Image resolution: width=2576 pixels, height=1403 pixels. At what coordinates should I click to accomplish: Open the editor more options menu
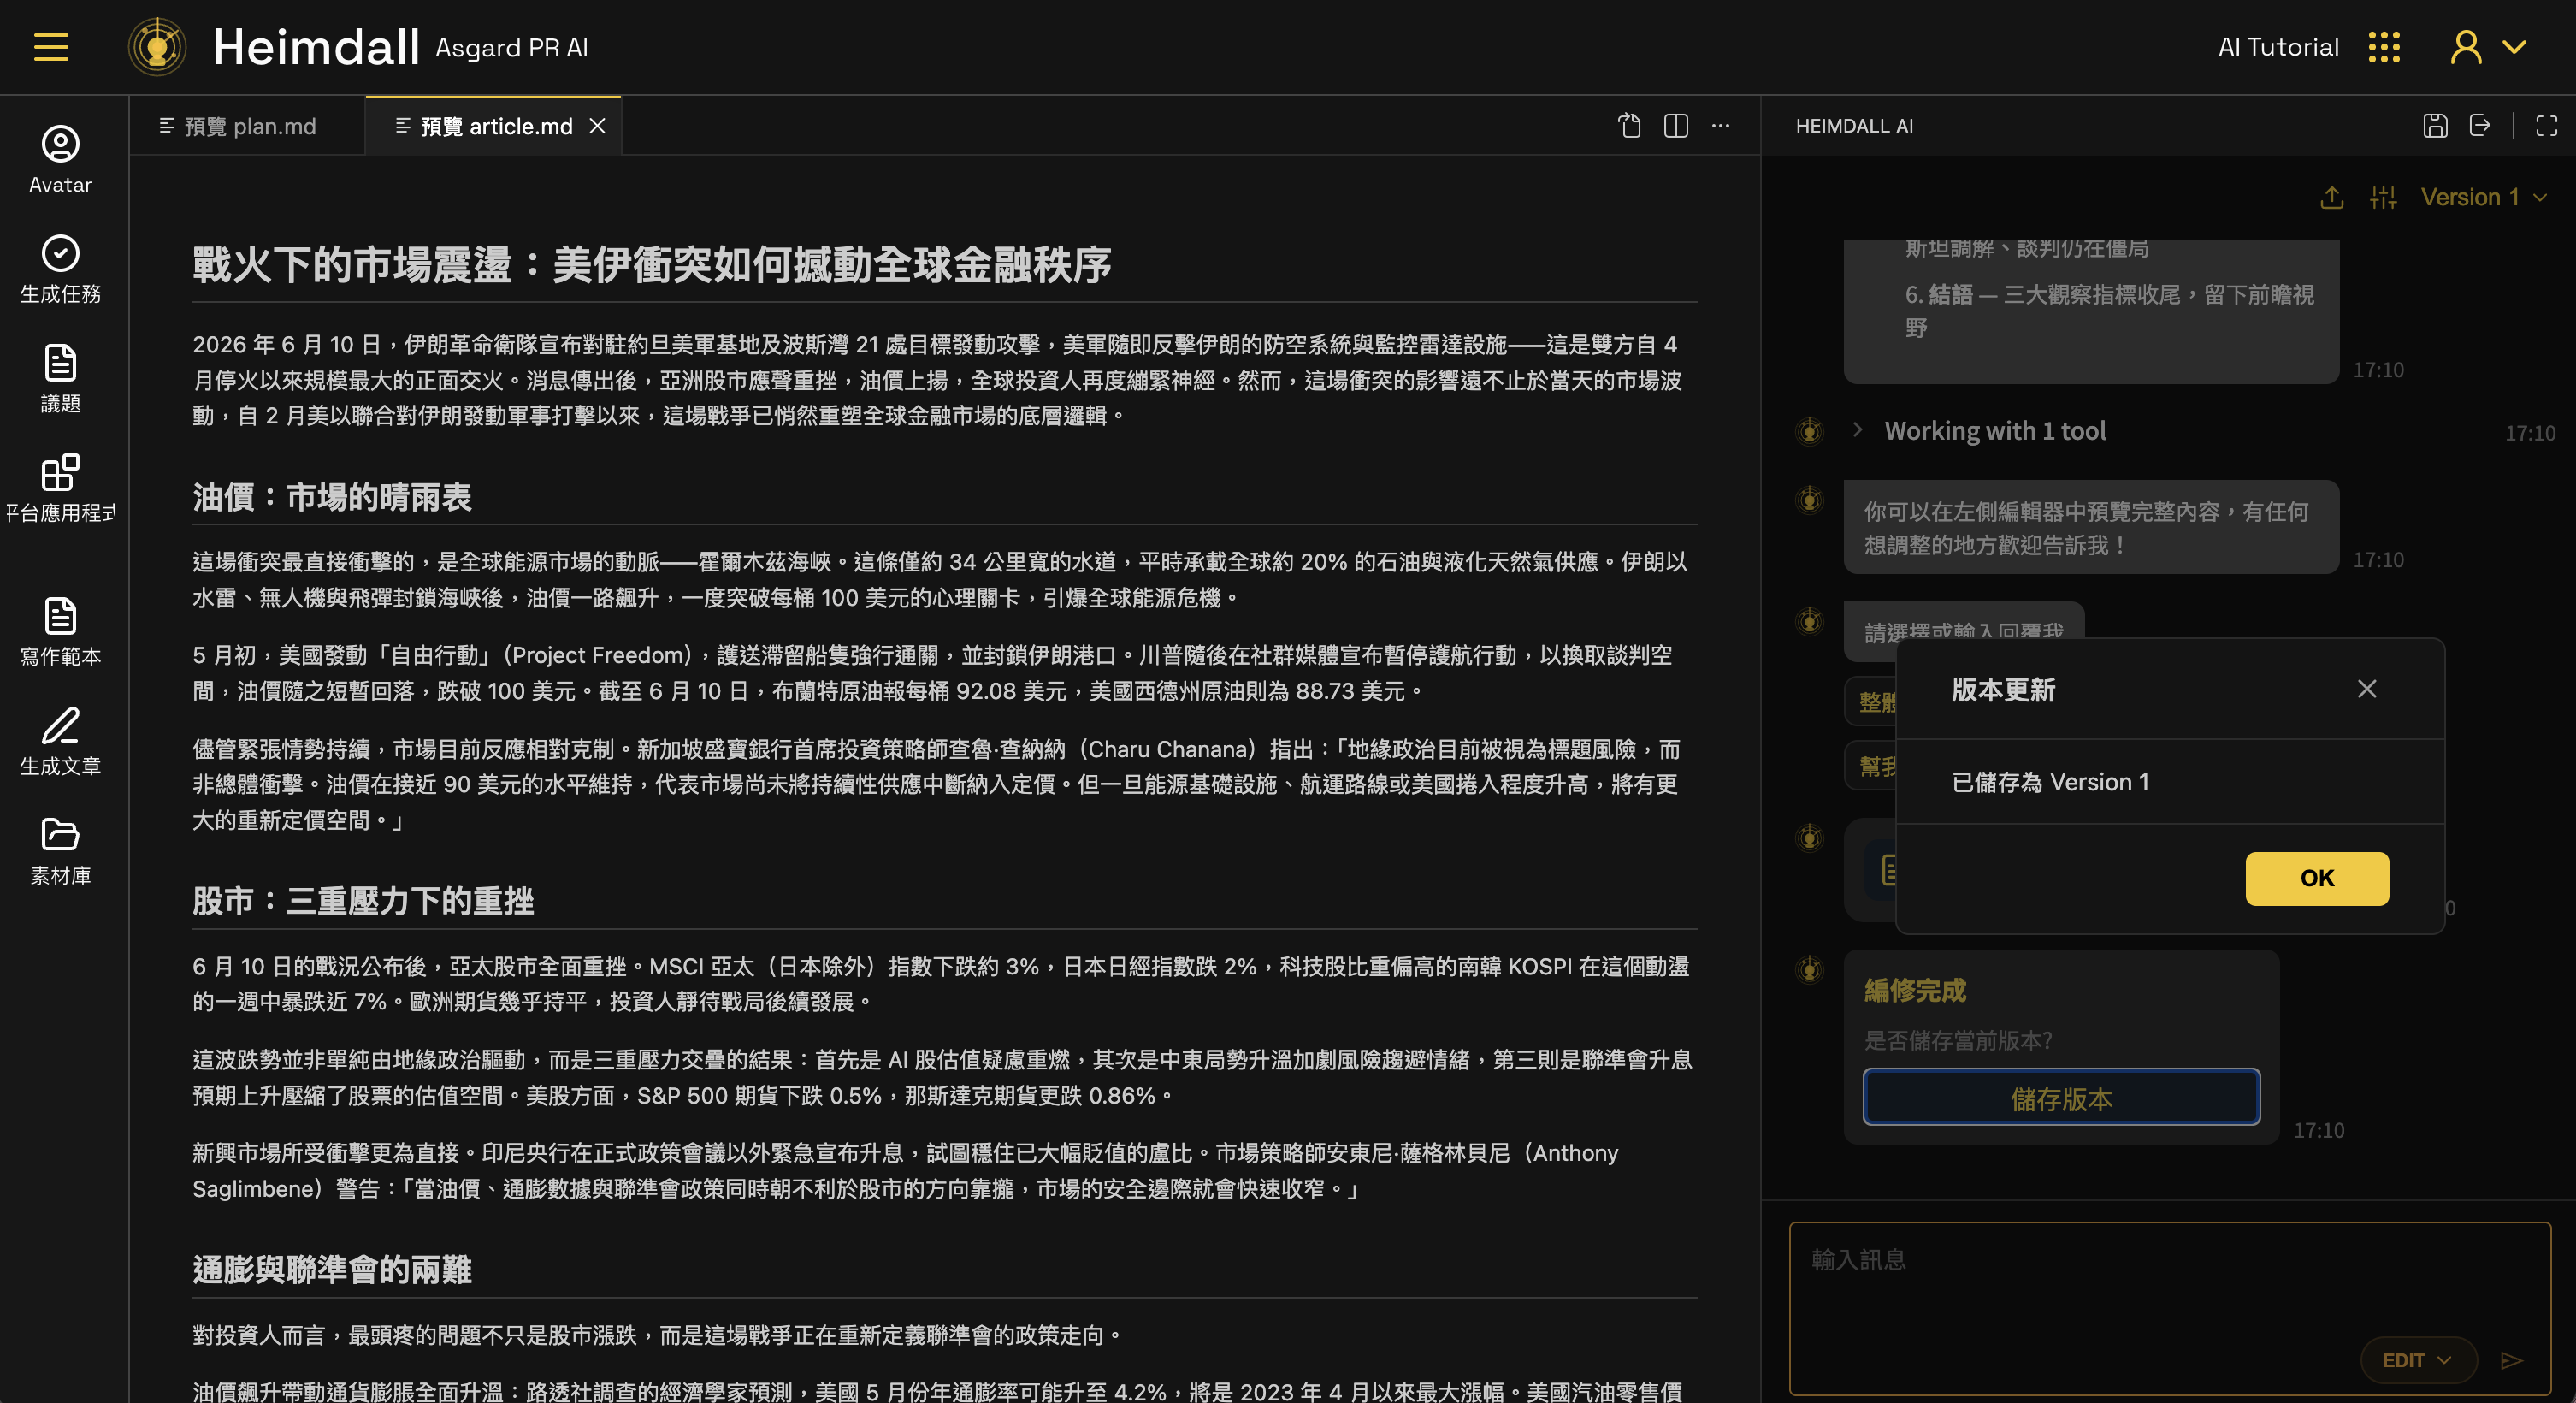click(x=1721, y=126)
